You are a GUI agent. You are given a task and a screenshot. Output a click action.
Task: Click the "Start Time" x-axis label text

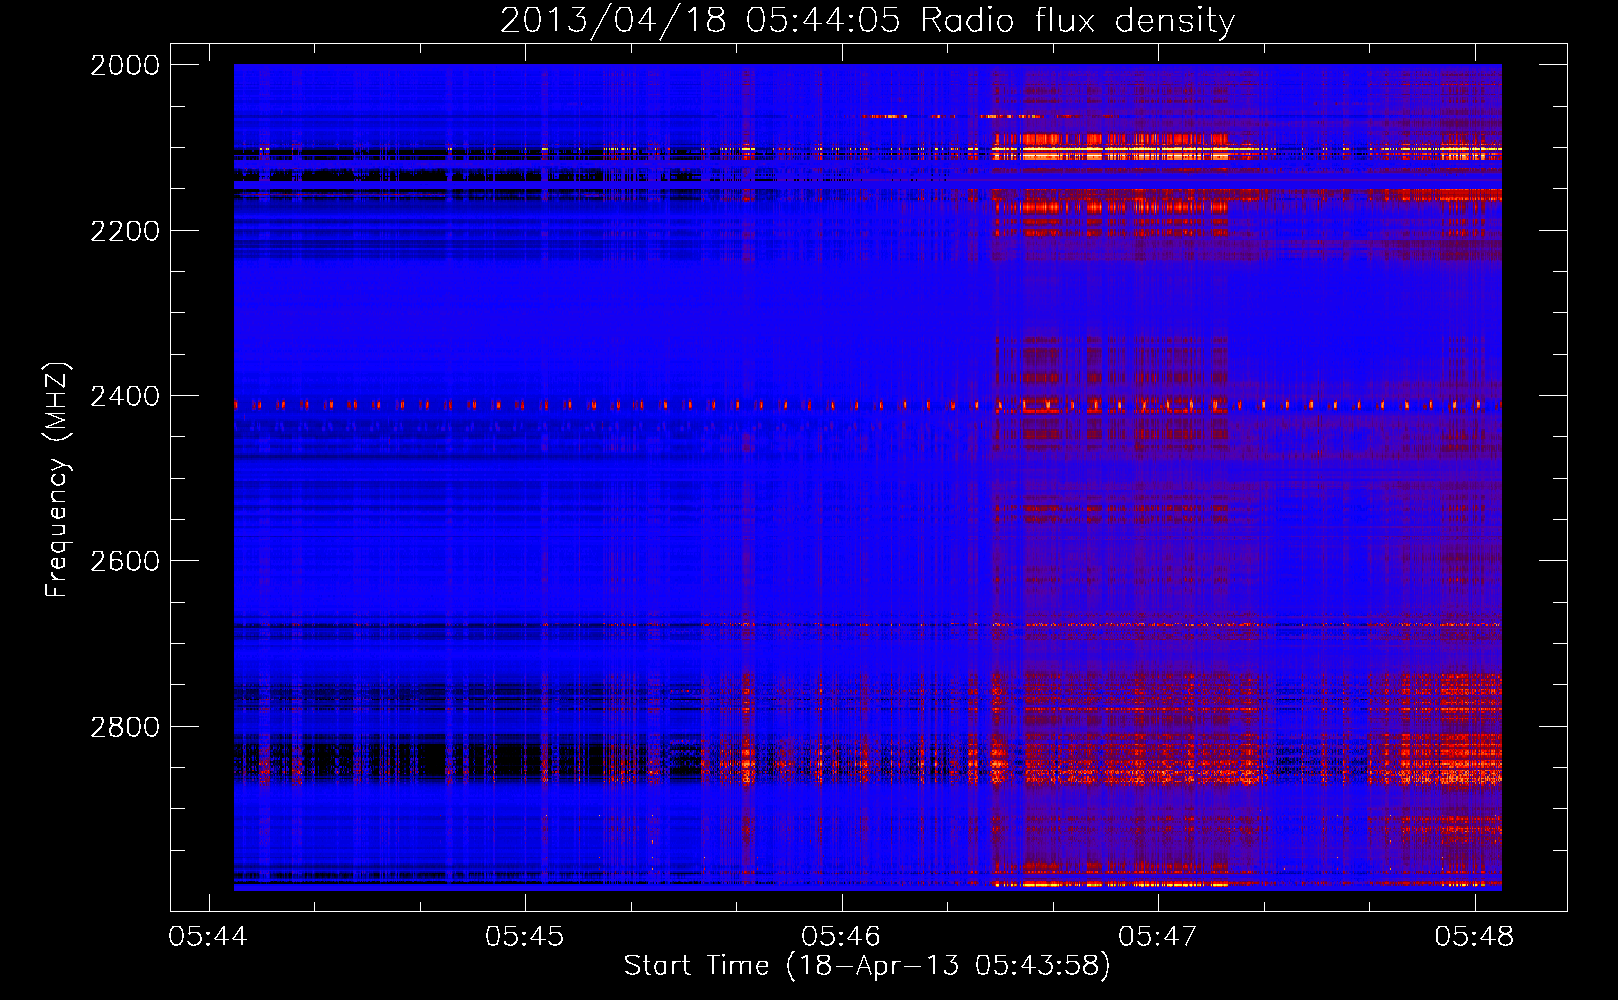[x=696, y=966]
